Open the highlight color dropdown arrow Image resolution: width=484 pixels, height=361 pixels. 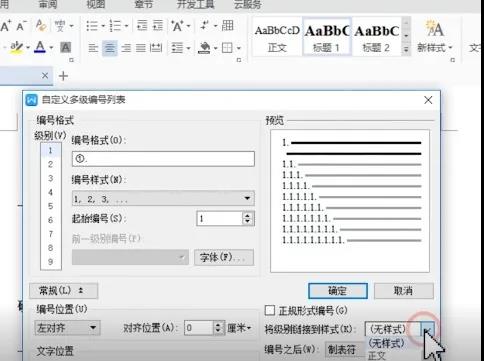click(28, 48)
